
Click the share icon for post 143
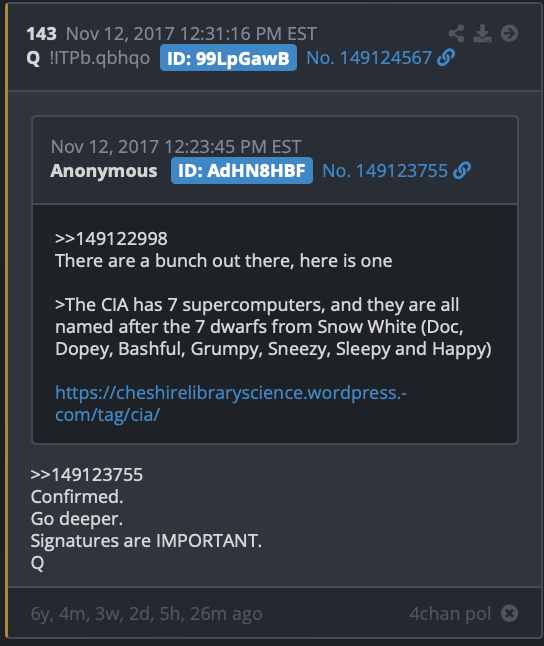pyautogui.click(x=457, y=34)
